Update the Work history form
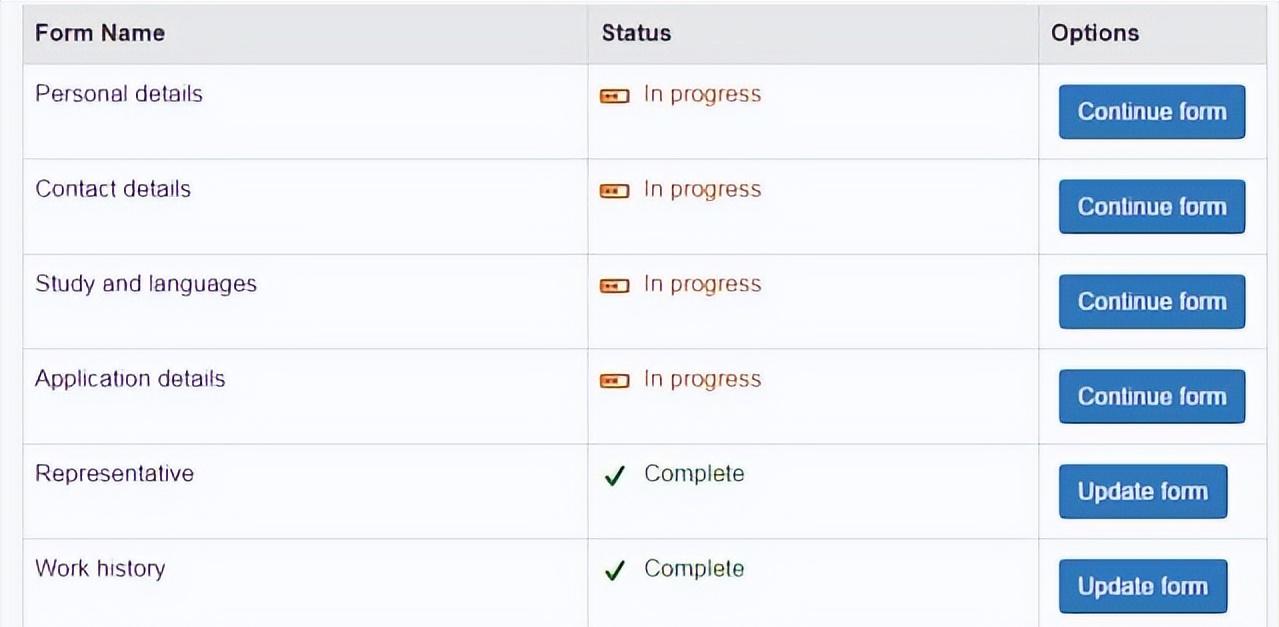This screenshot has width=1279, height=627. (x=1142, y=587)
